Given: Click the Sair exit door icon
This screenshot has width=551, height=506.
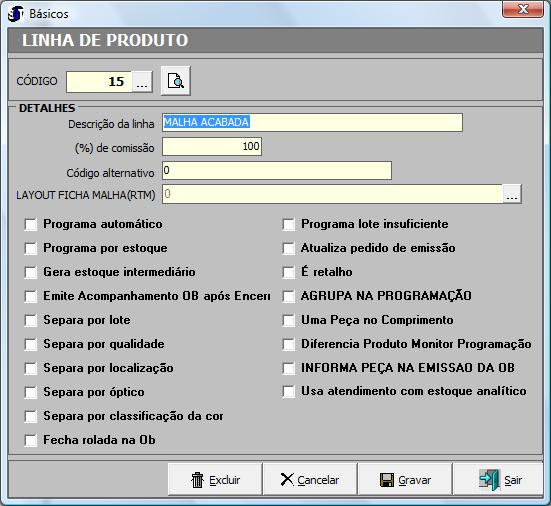Looking at the screenshot, I should coord(489,479).
